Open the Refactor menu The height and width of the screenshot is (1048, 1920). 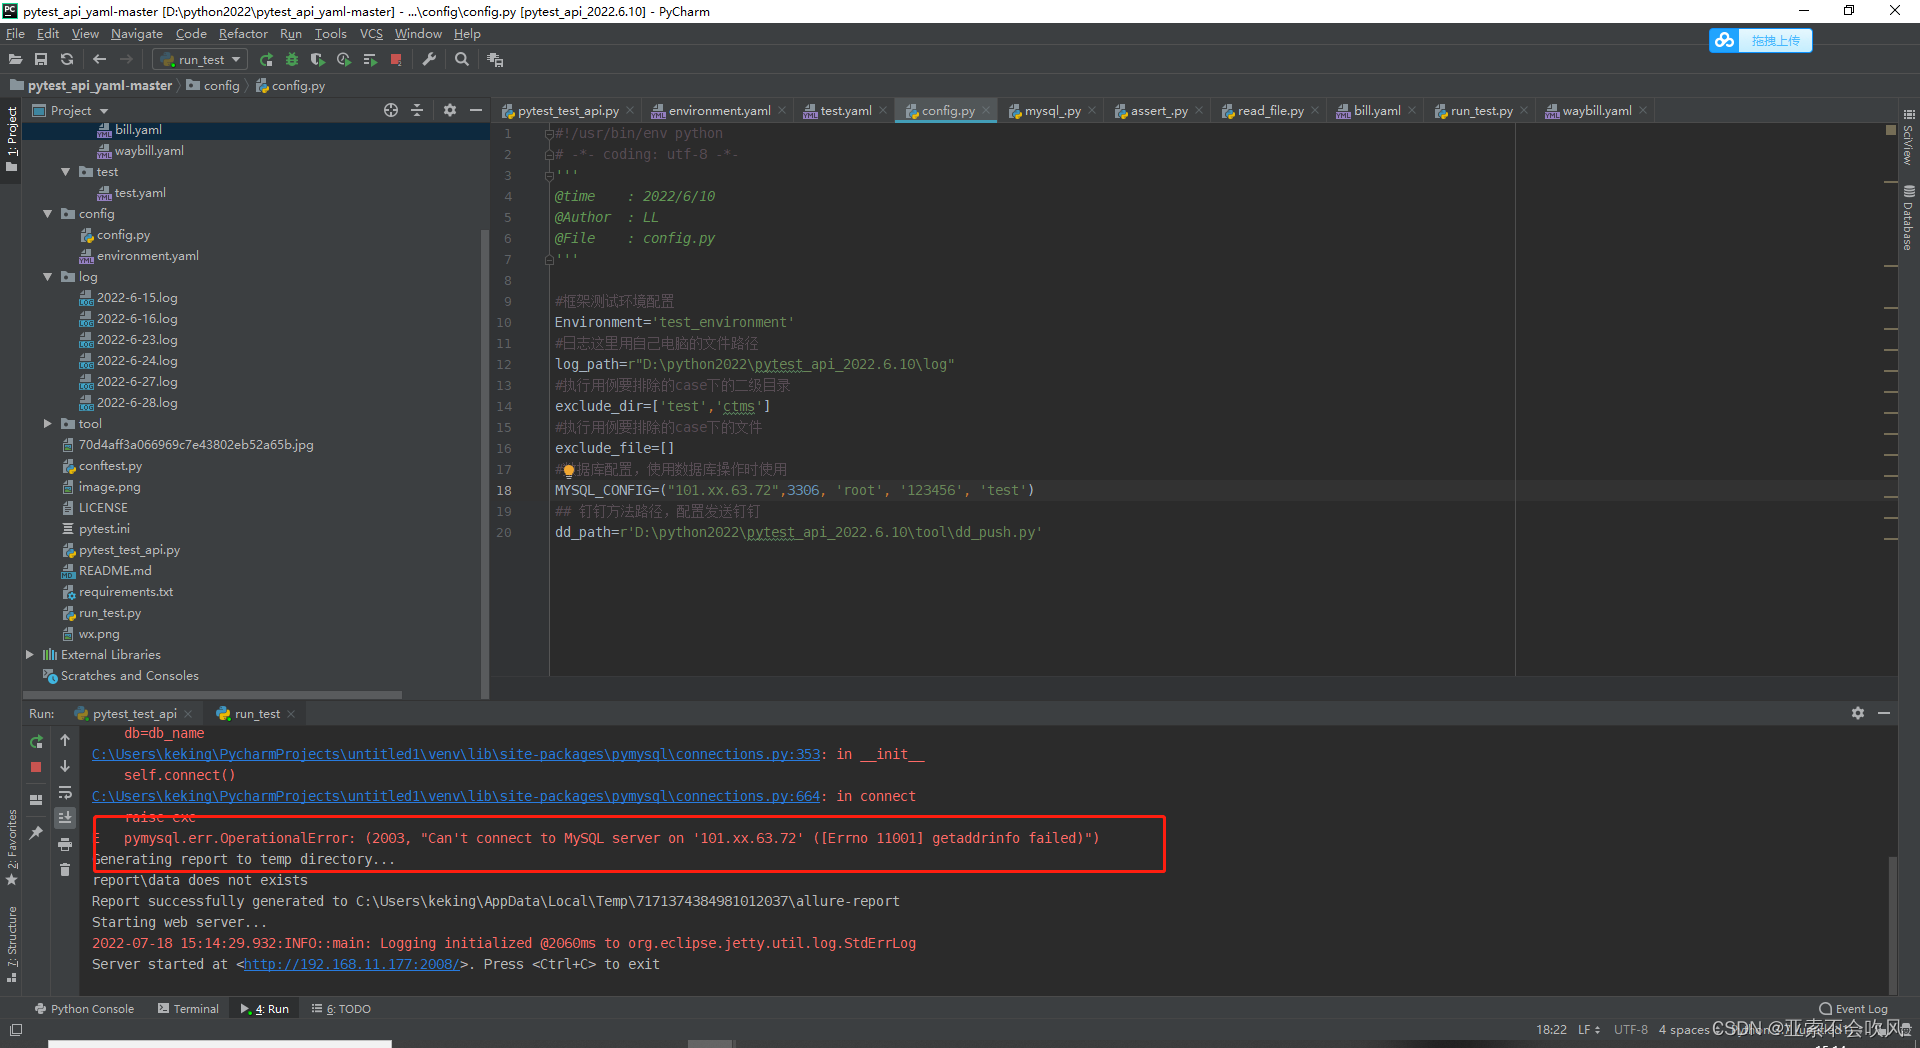pyautogui.click(x=243, y=34)
